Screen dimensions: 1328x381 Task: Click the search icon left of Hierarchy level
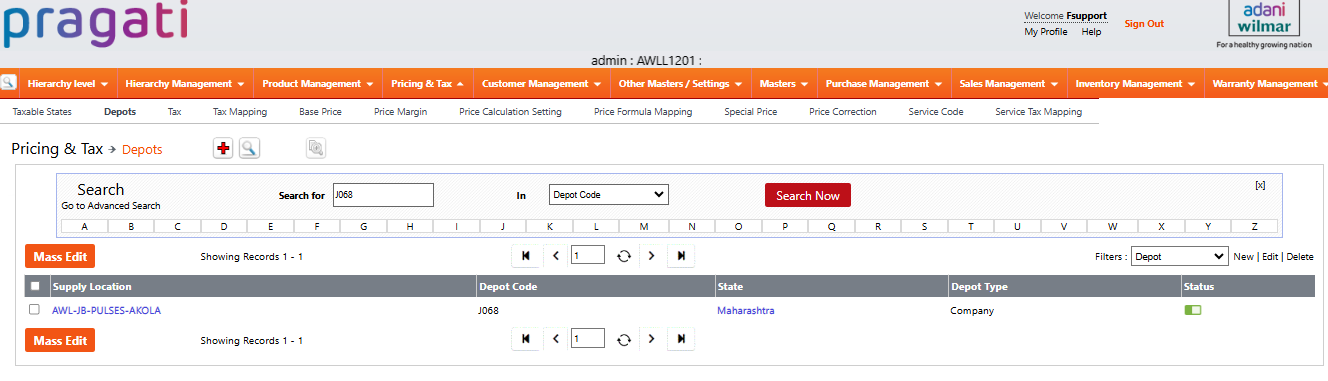[9, 83]
